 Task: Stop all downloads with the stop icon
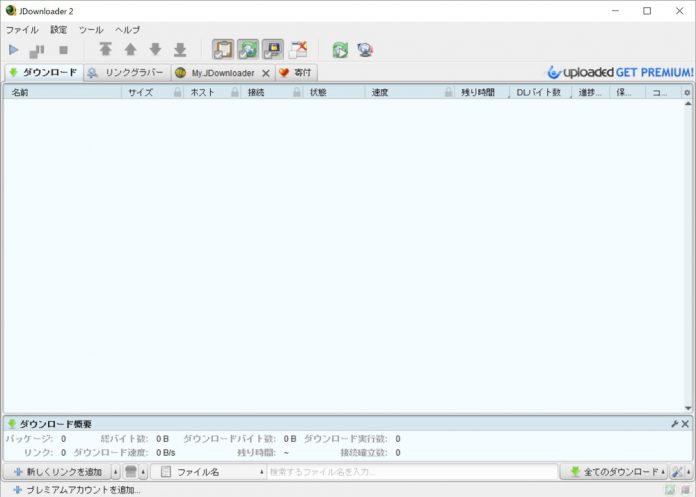[63, 50]
